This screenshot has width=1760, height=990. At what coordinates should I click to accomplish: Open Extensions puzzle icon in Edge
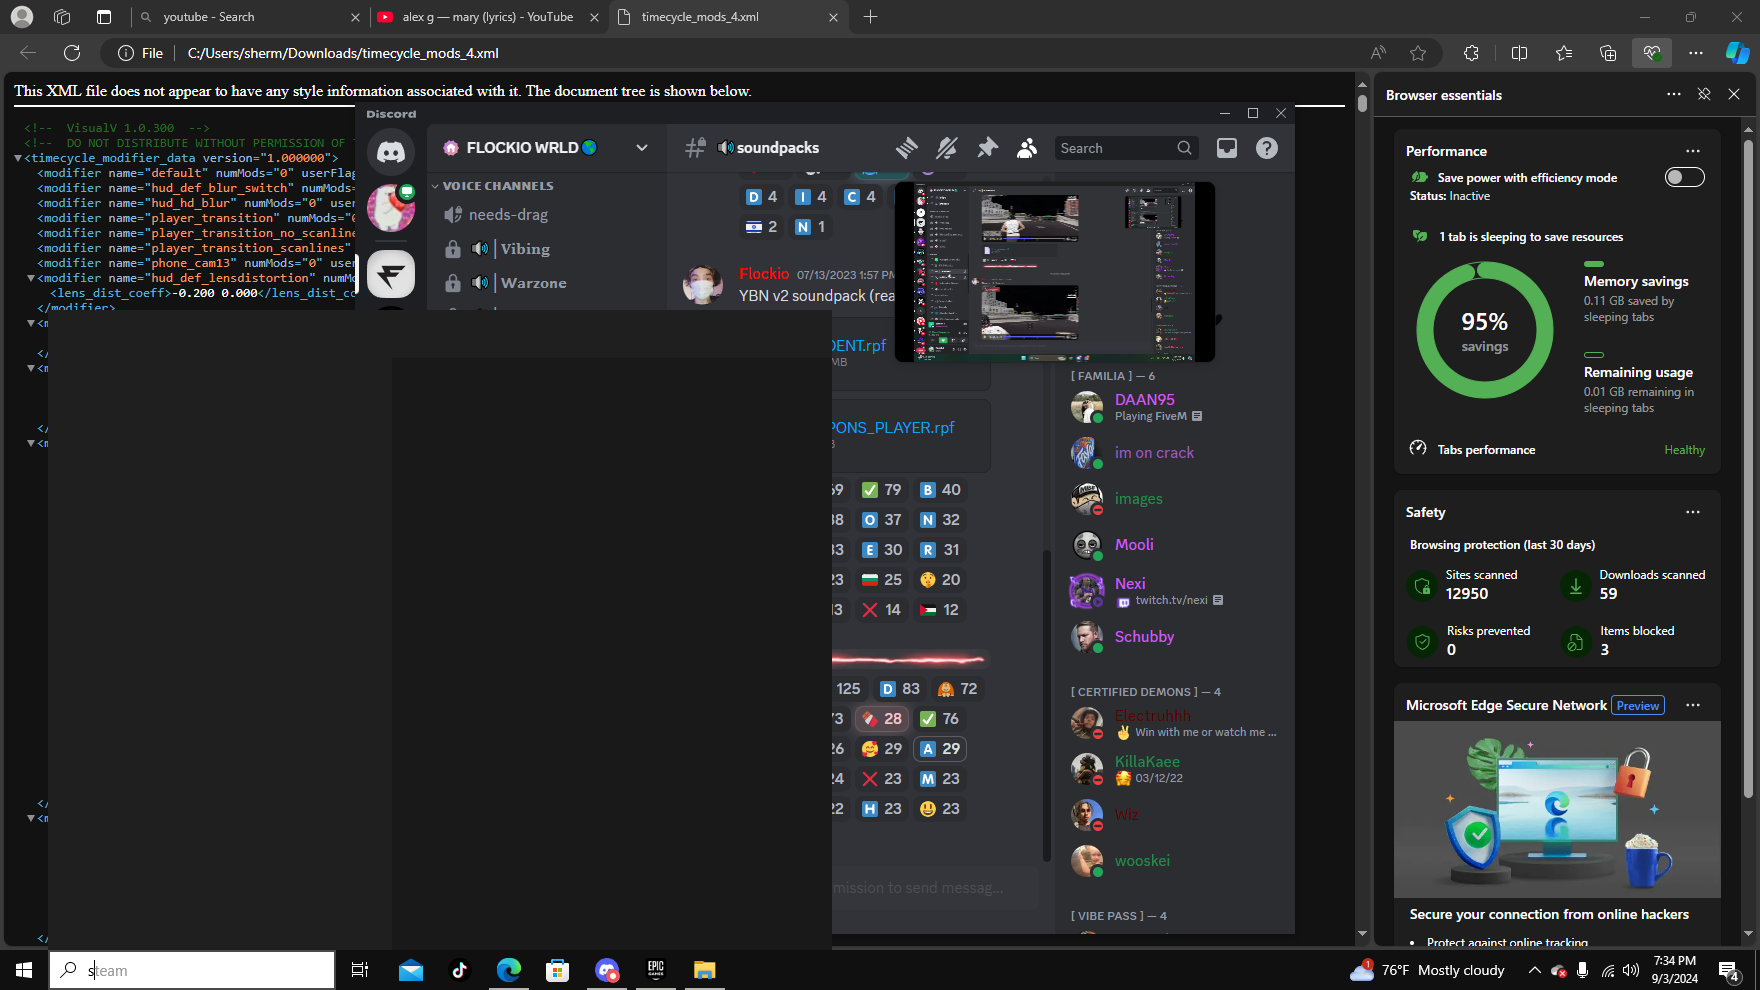tap(1471, 53)
